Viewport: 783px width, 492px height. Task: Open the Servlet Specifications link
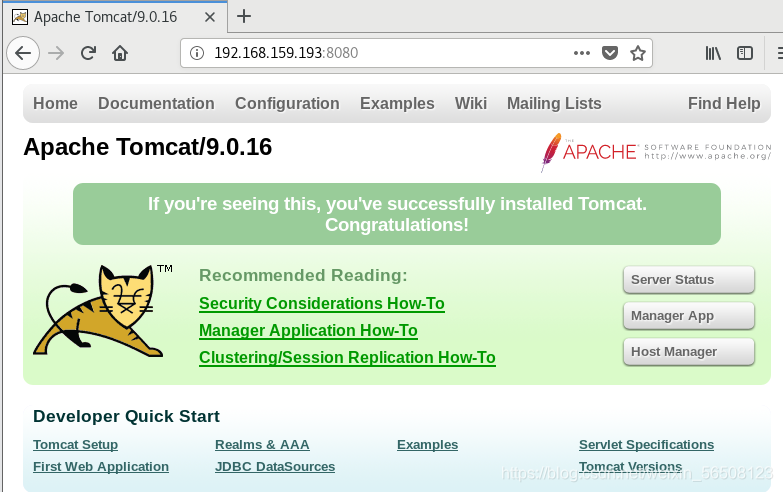(646, 445)
